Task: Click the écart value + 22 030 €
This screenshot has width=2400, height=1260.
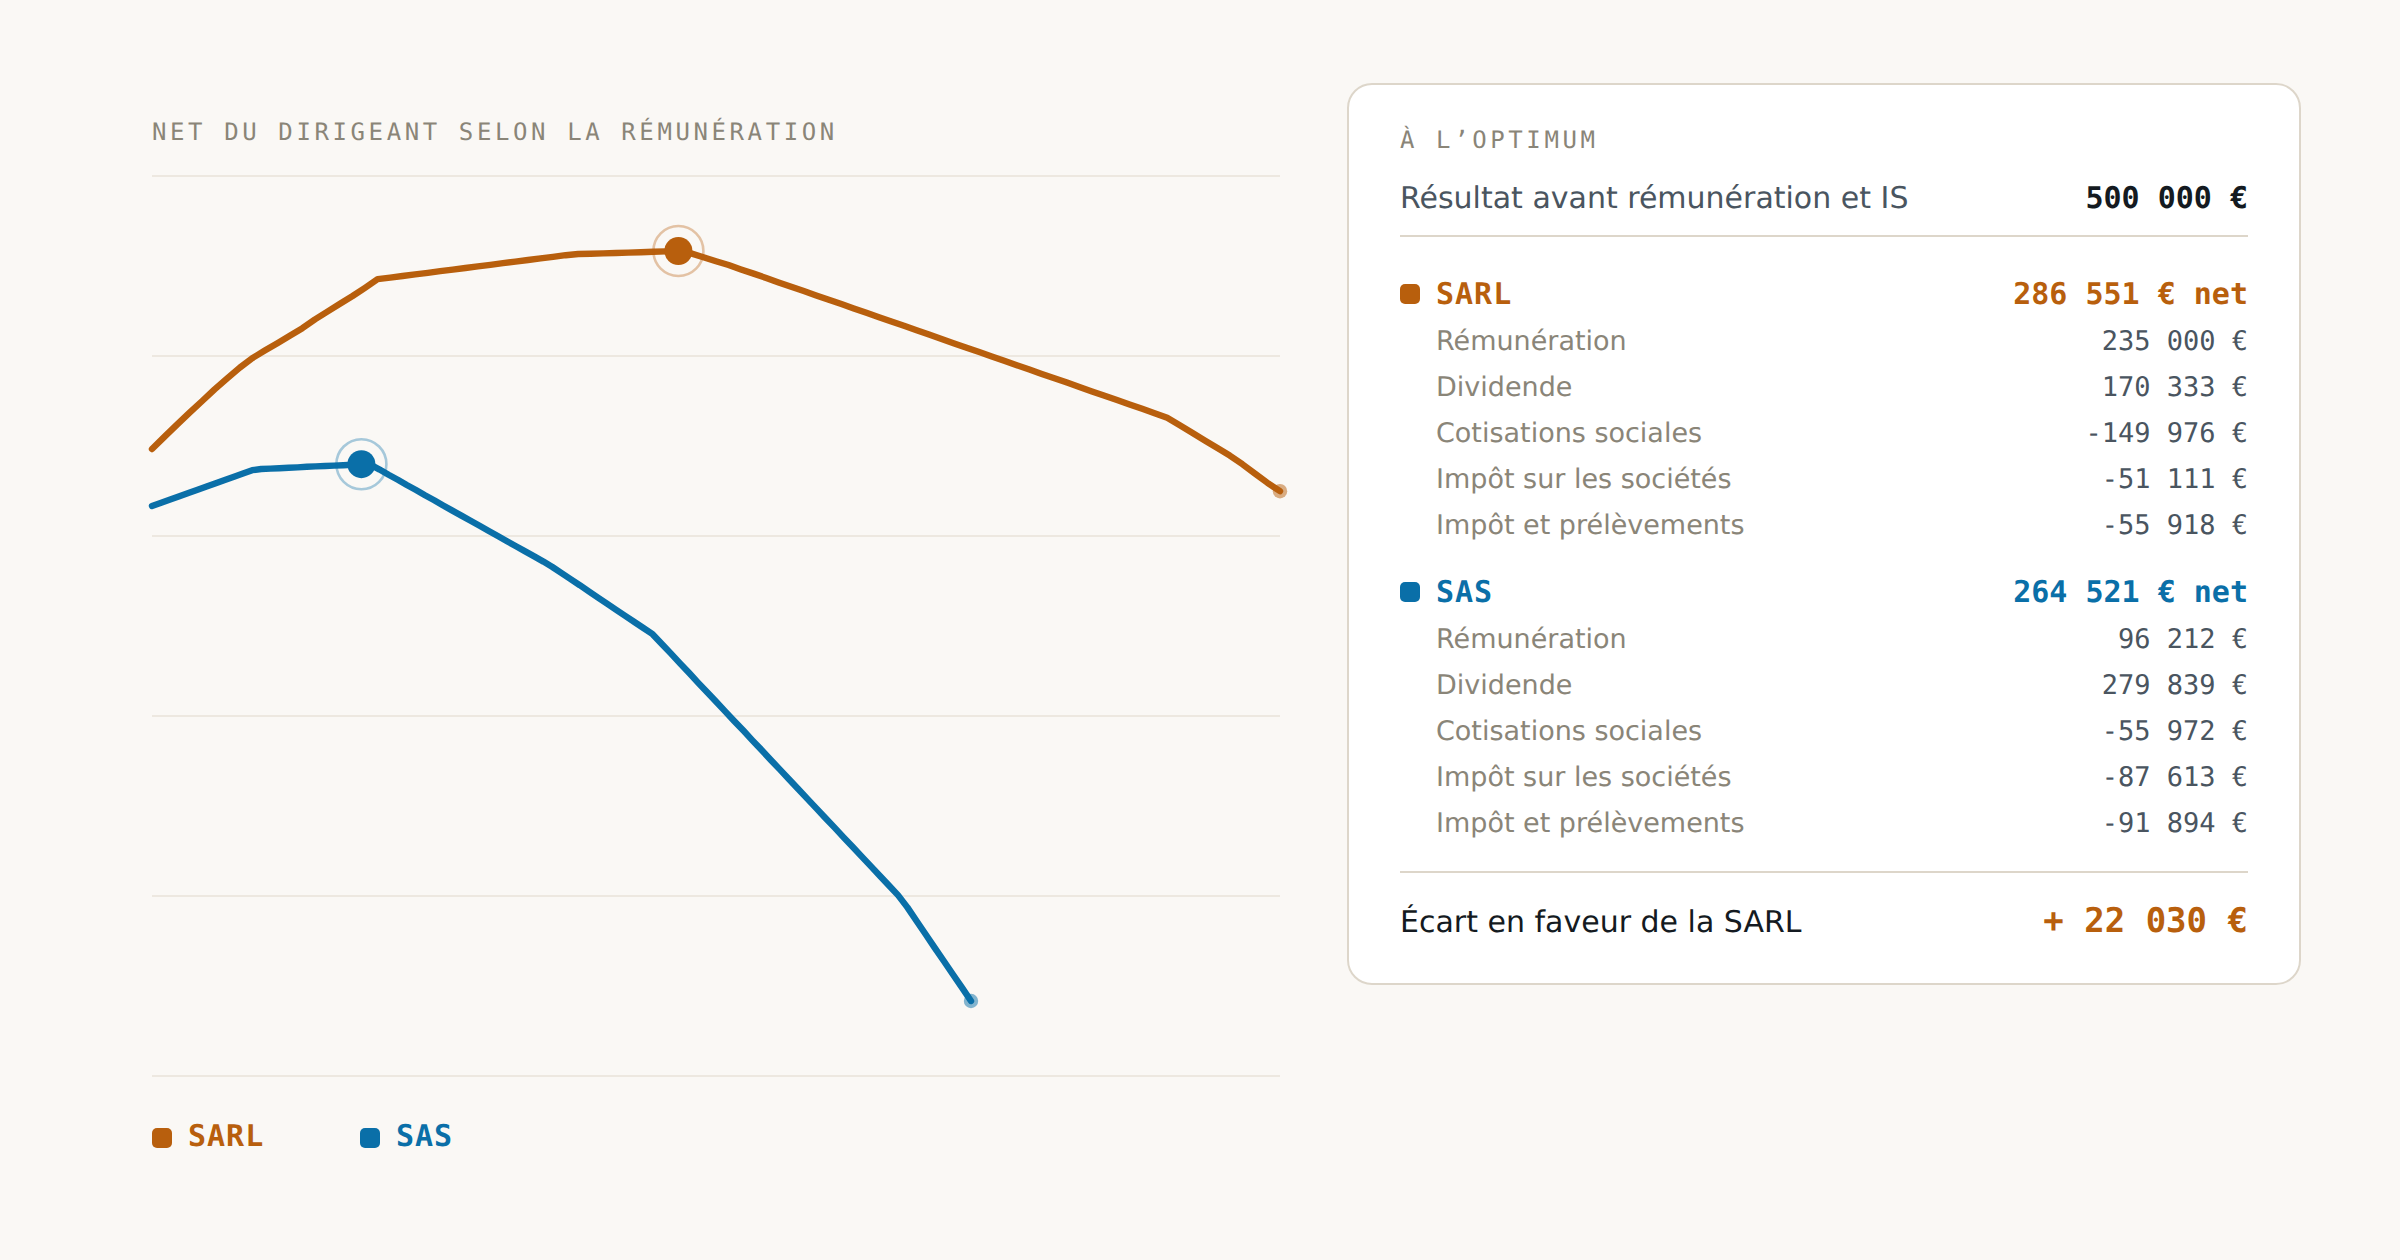Action: [x=2144, y=921]
